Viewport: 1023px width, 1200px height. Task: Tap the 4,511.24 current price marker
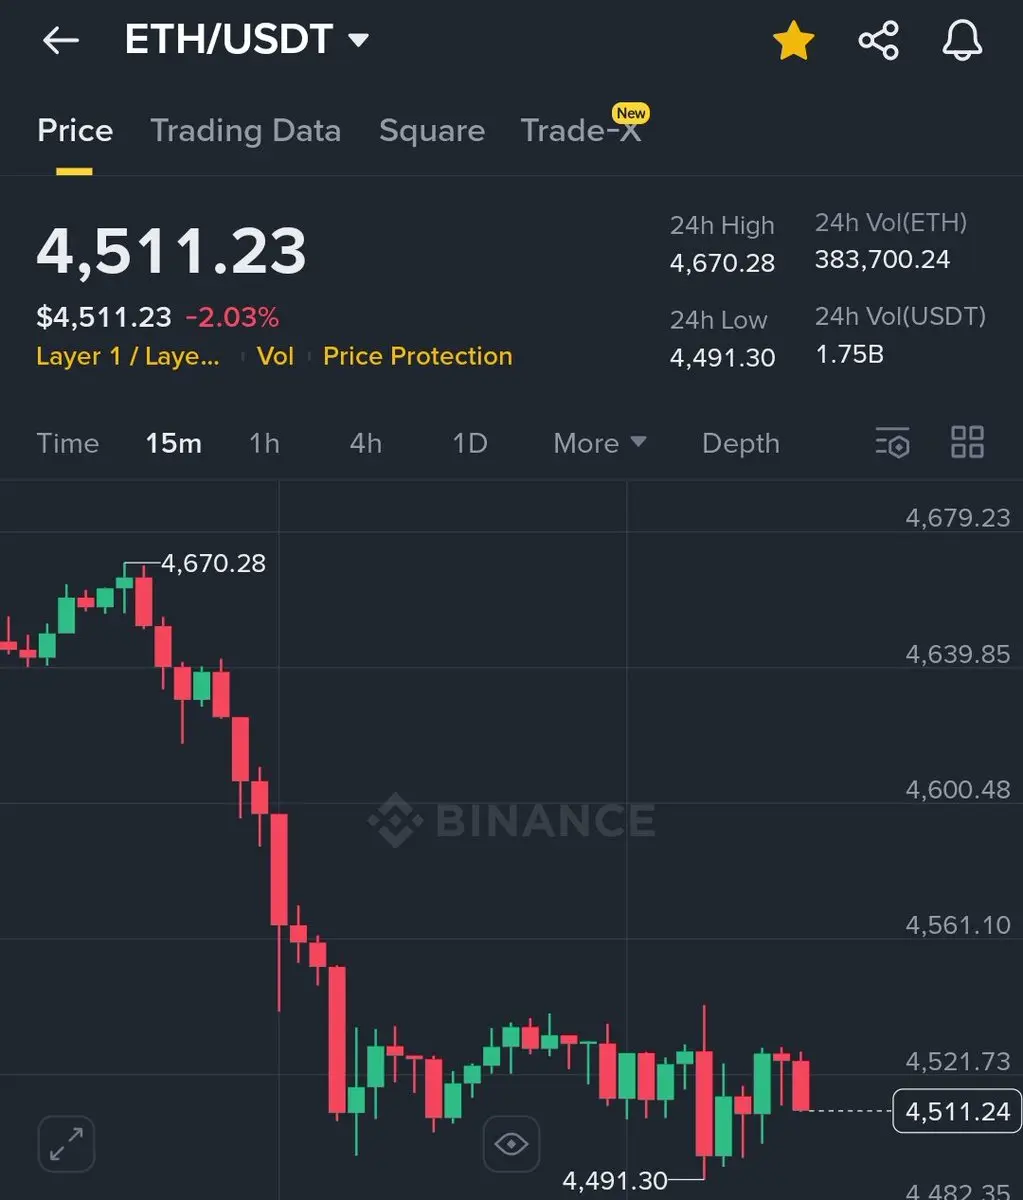tap(957, 1112)
